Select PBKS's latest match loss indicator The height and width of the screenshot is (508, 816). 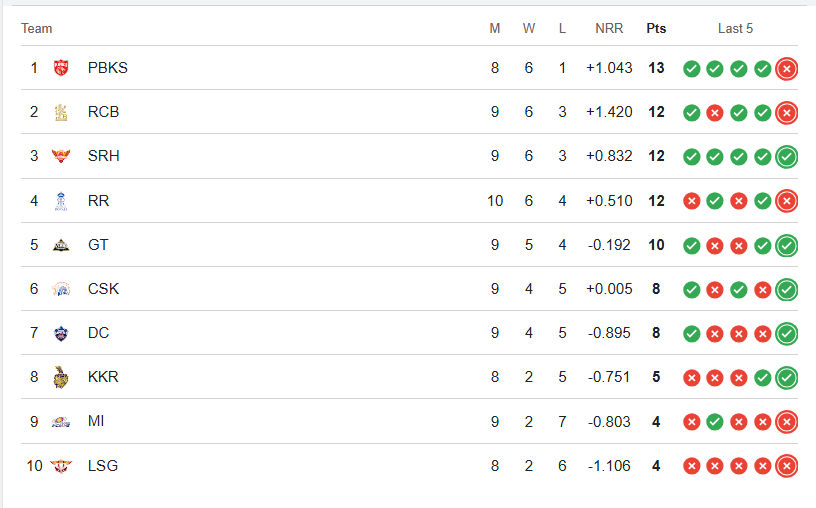[786, 69]
